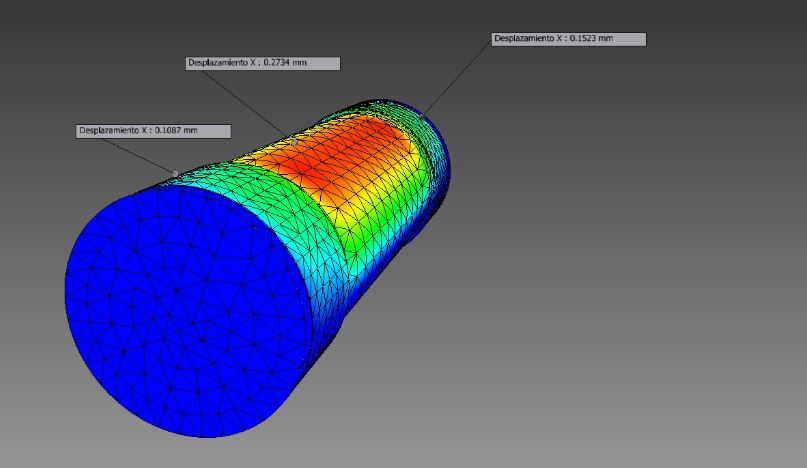Select the 0.1523 mm displacement probe label
Viewport: 807px width, 468px height.
pos(568,39)
